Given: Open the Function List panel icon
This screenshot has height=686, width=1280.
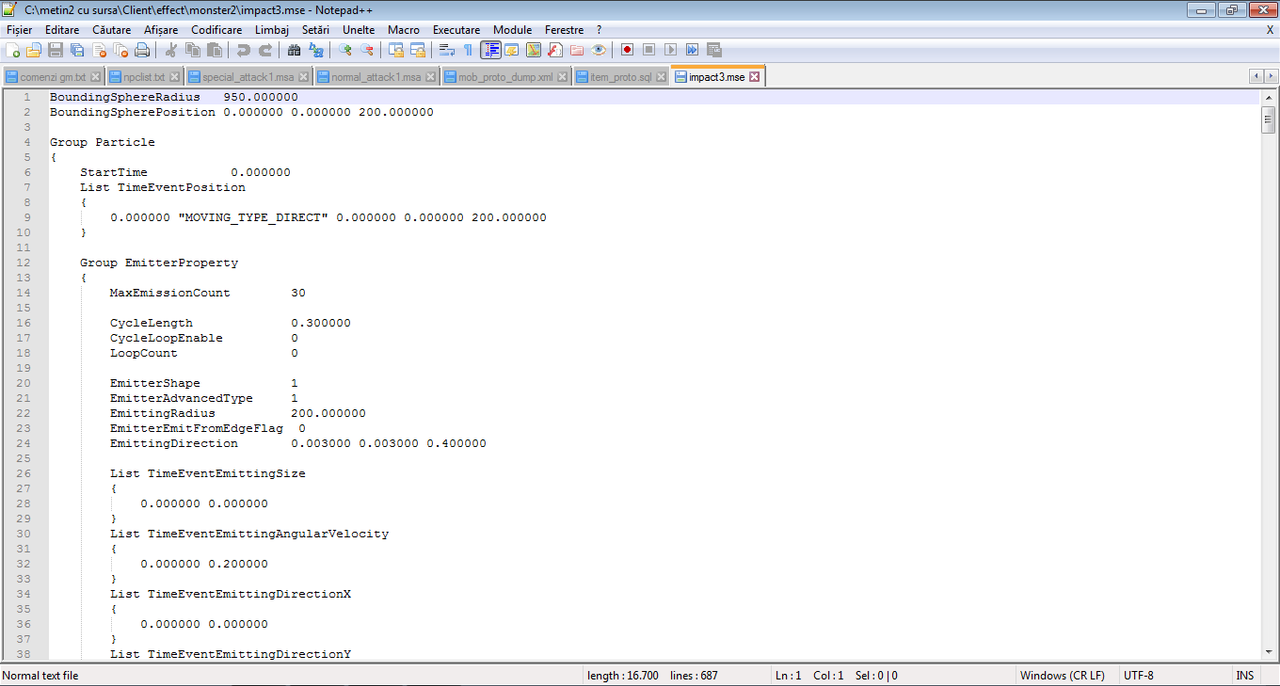Looking at the screenshot, I should 555,50.
